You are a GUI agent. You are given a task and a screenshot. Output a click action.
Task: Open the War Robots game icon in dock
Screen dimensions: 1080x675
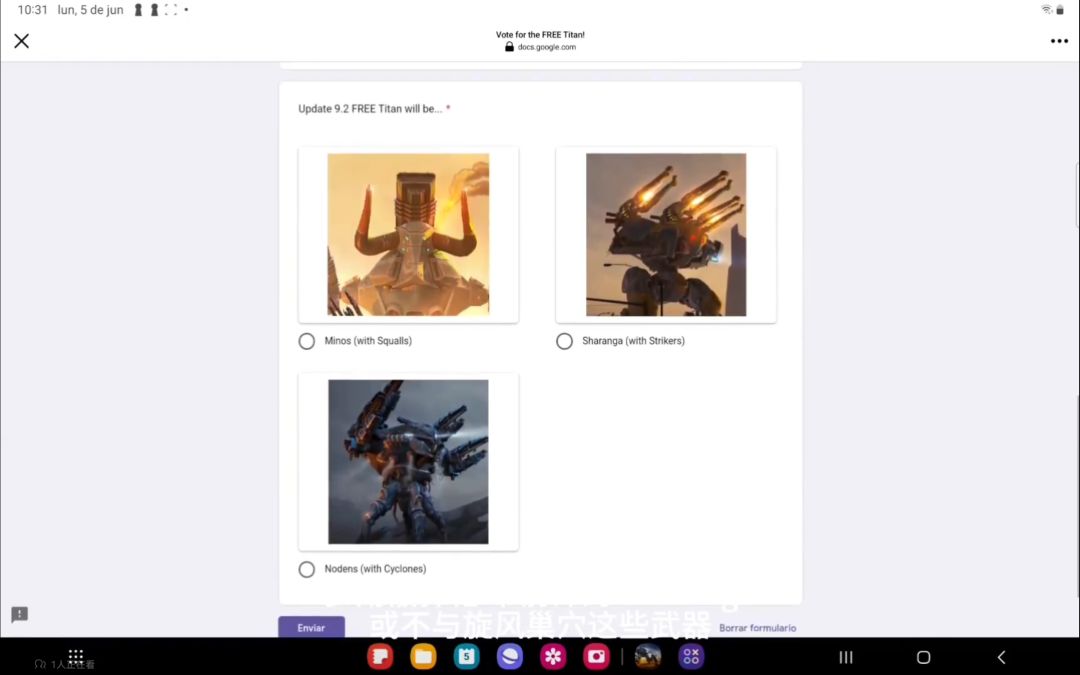coord(647,656)
